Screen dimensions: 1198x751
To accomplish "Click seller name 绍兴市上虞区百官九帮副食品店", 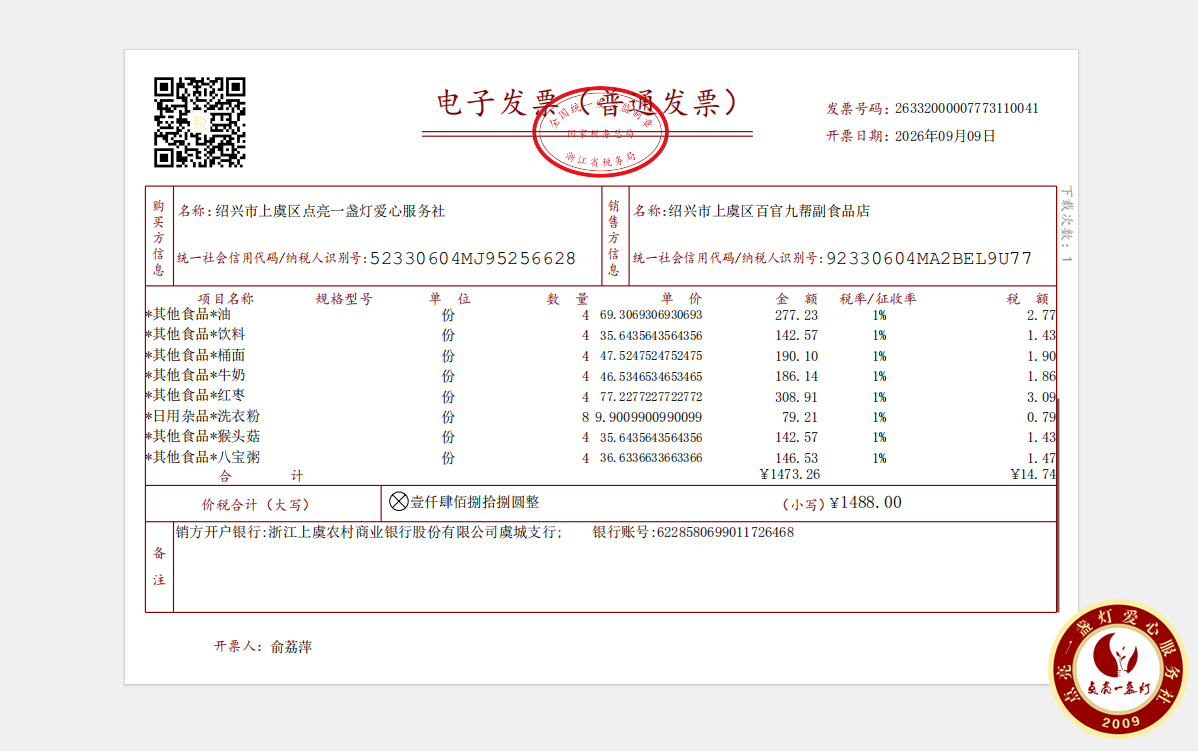I will pos(769,212).
